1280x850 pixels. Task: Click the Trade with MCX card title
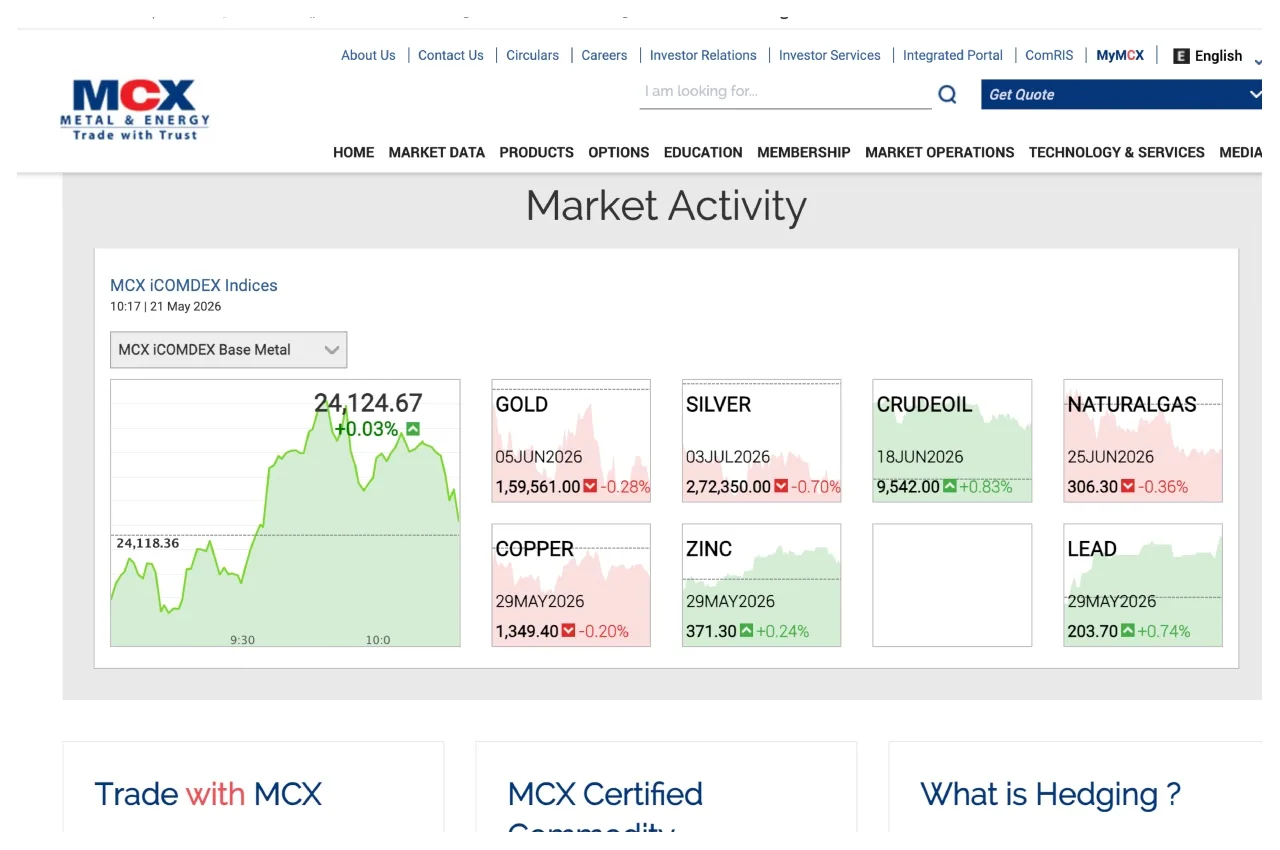(x=208, y=794)
